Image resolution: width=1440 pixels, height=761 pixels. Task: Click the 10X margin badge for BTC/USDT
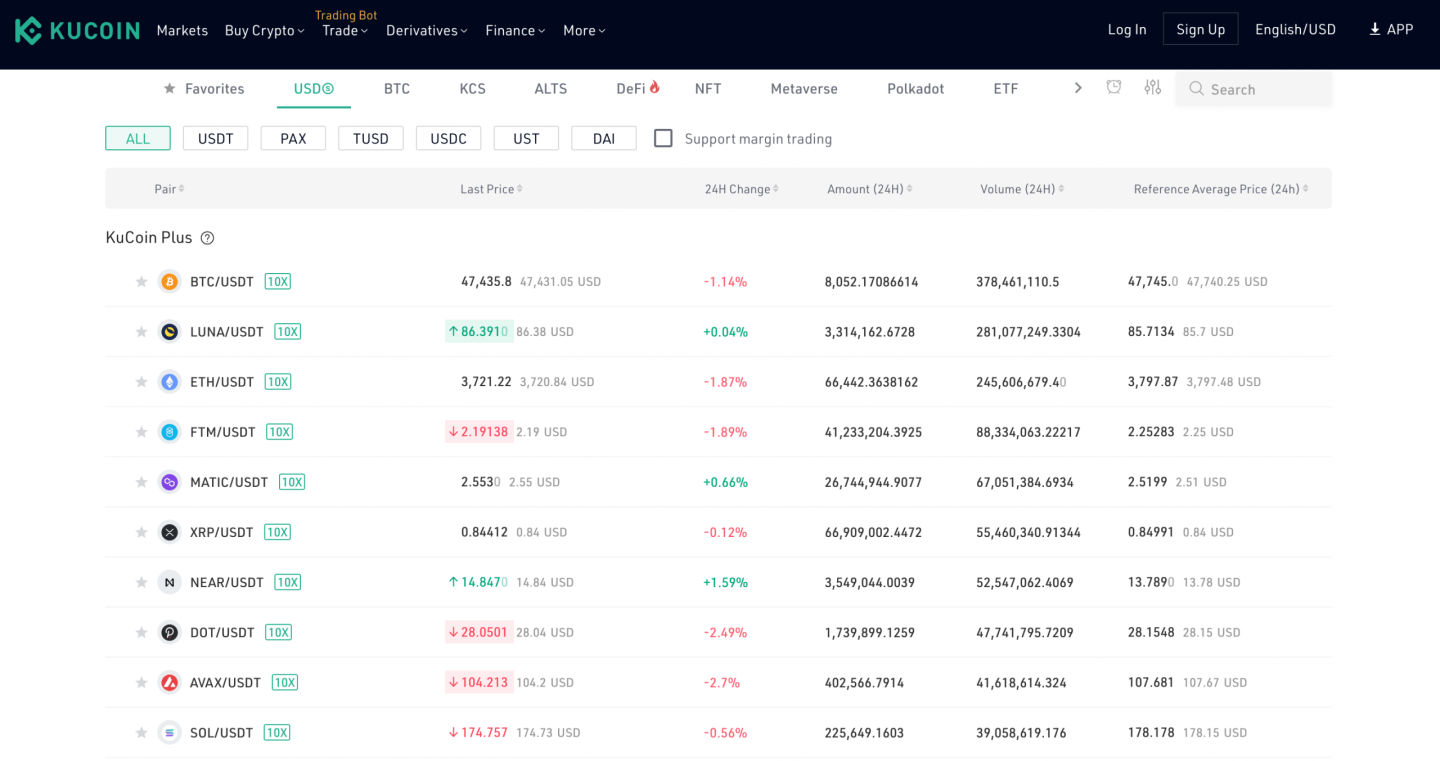[x=278, y=281]
